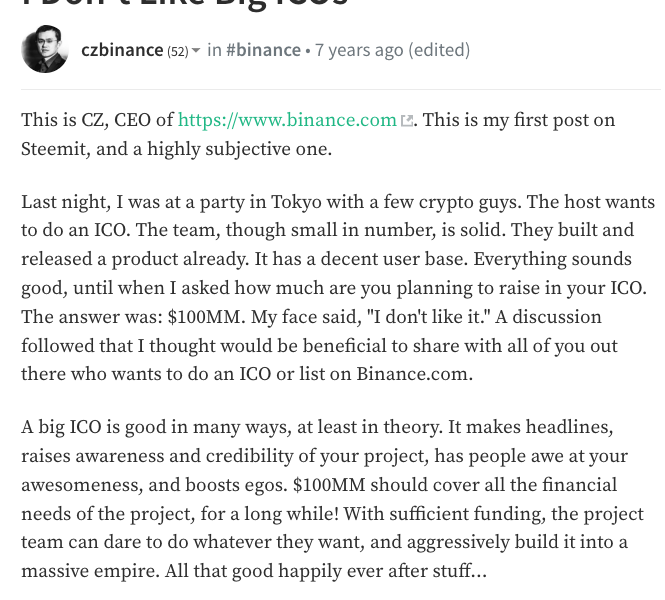The height and width of the screenshot is (600, 665).
Task: Click the czbinance author name
Action: pos(122,50)
